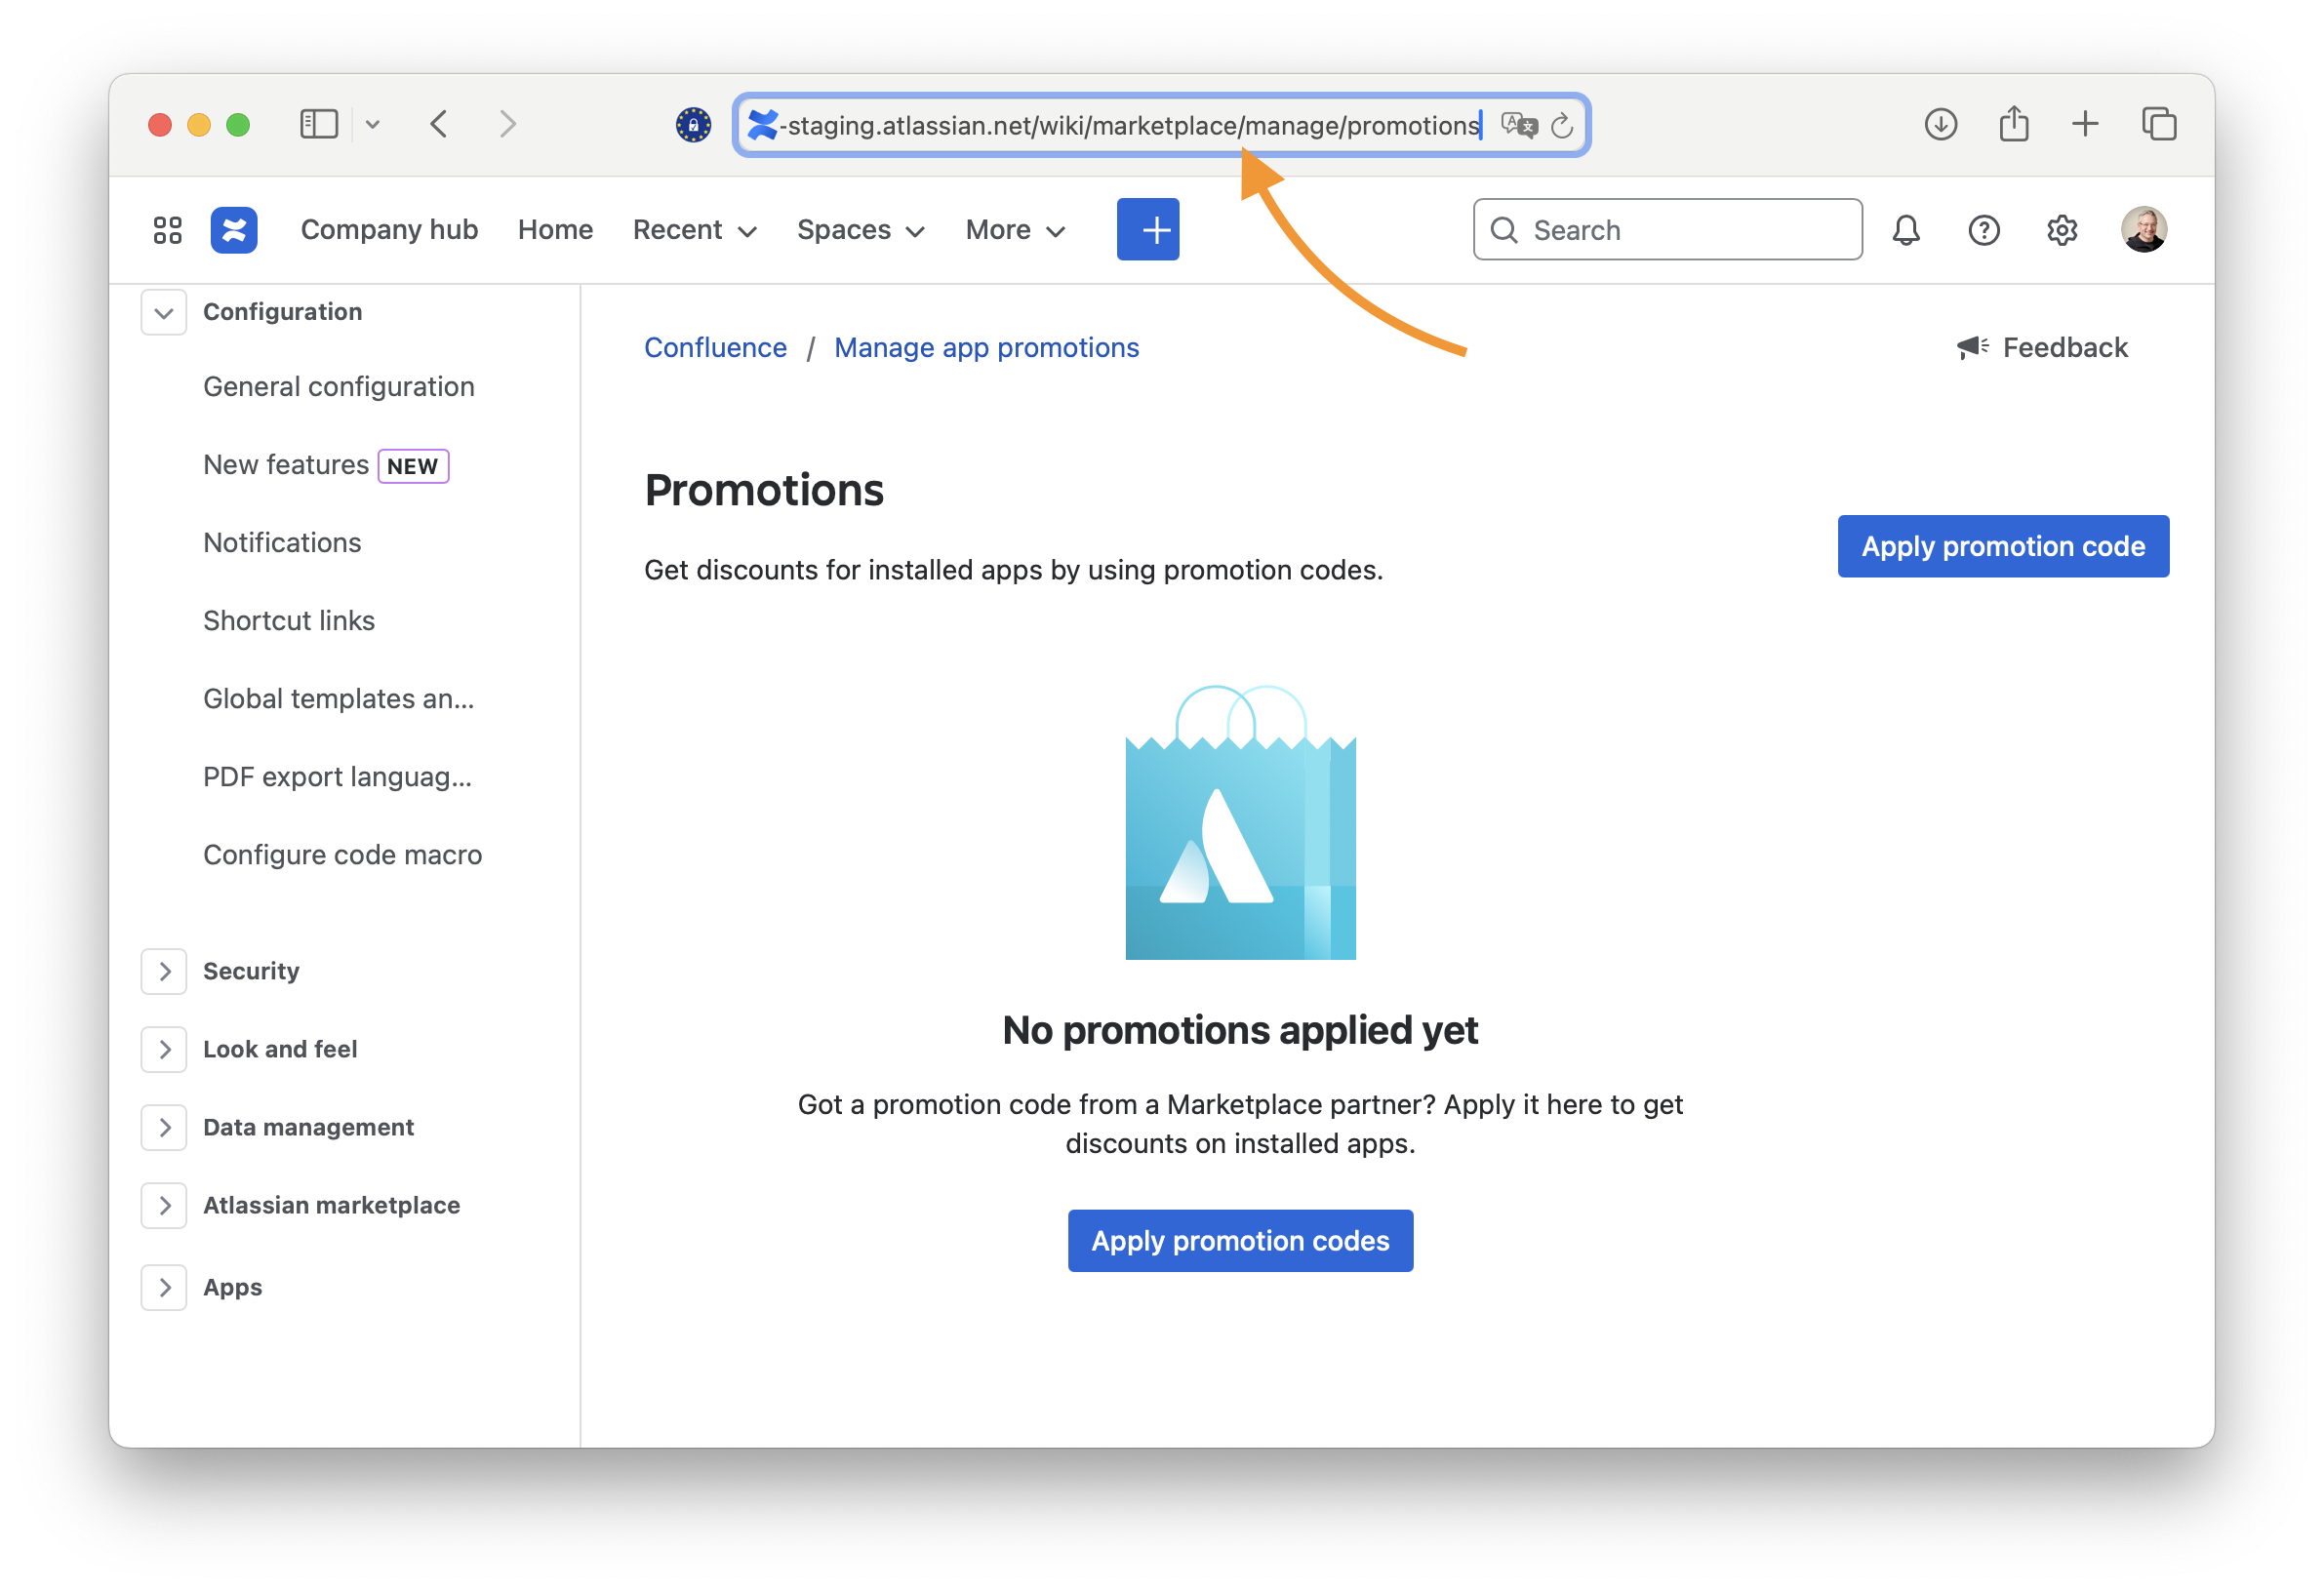
Task: Open the Spaces dropdown
Action: (x=861, y=230)
